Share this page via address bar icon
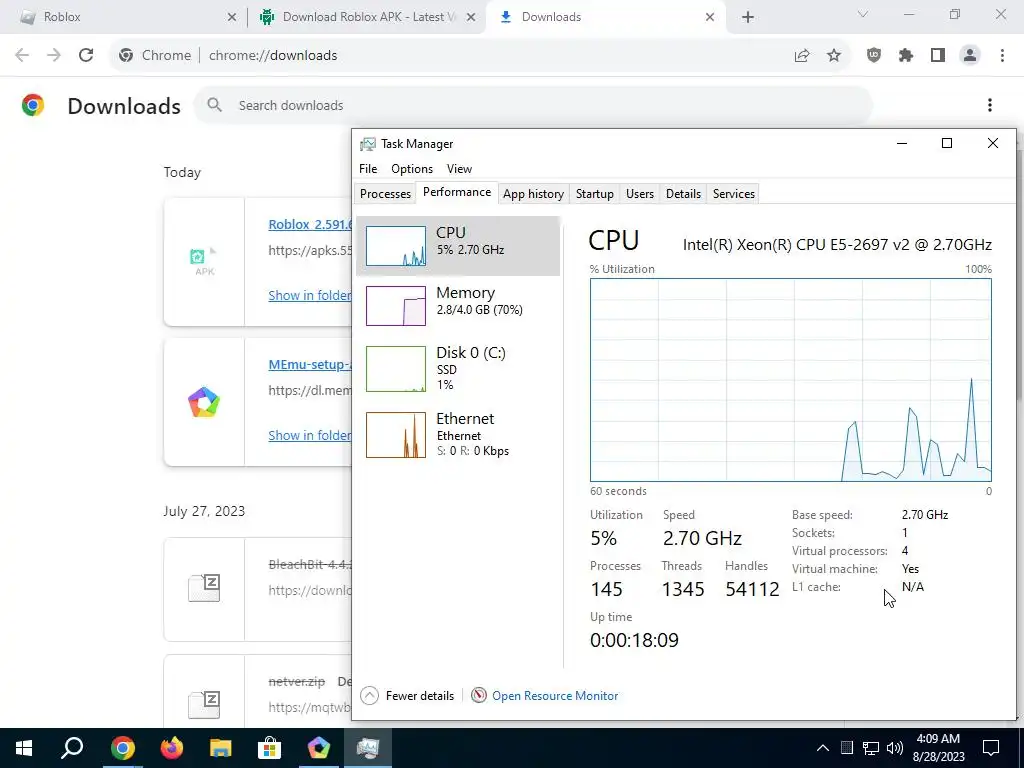The image size is (1024, 768). (802, 56)
